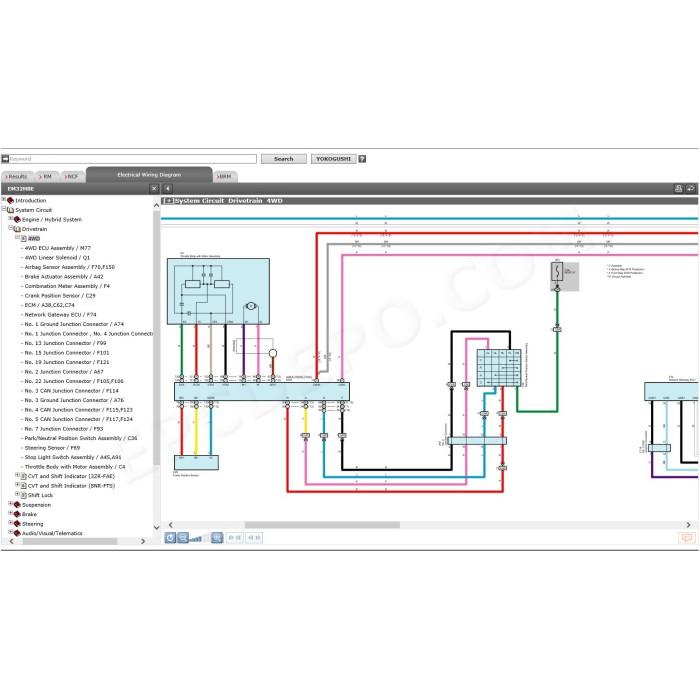The width and height of the screenshot is (700, 700).
Task: Click the tree panel scroll-down arrow
Action: click(x=157, y=527)
